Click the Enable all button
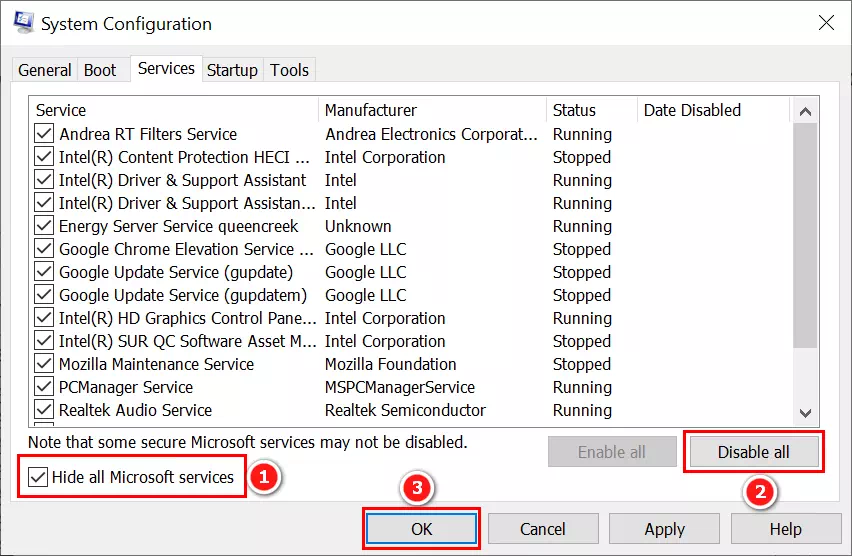852x556 pixels. [612, 452]
